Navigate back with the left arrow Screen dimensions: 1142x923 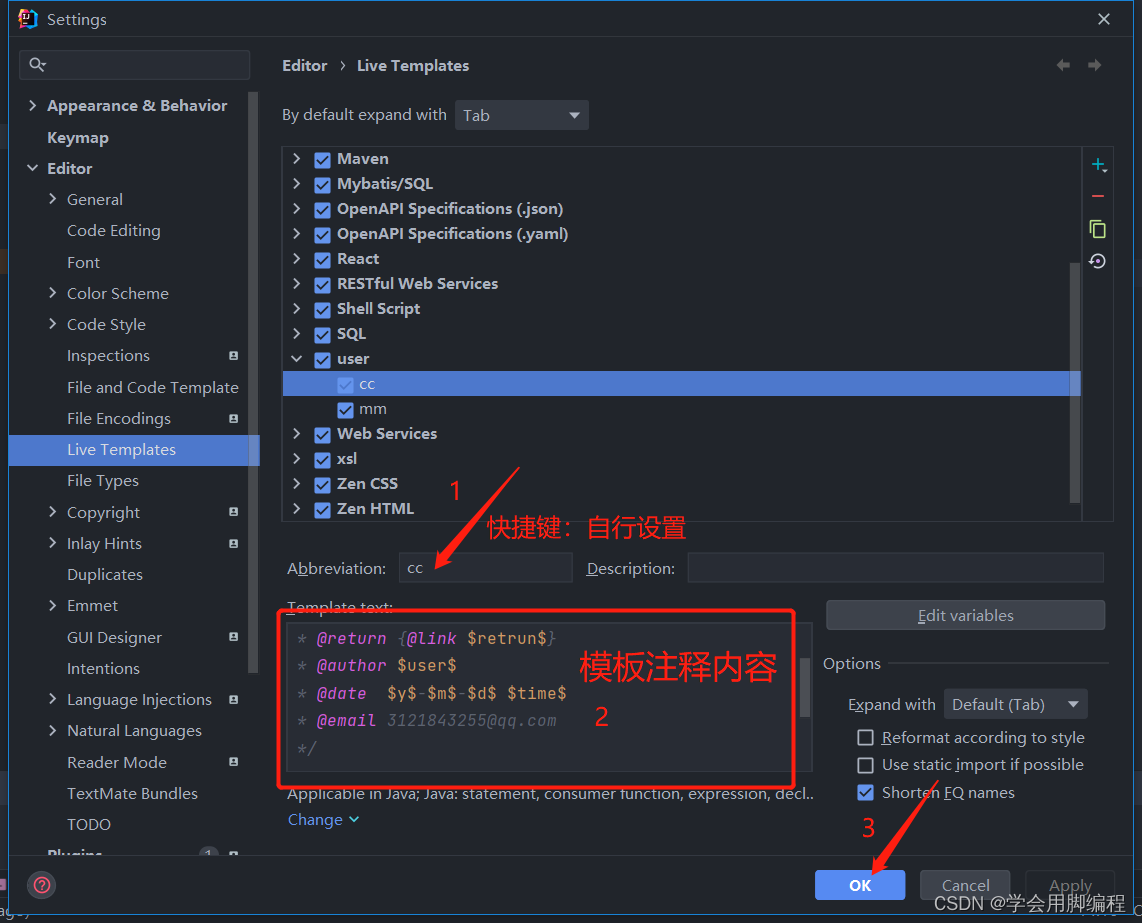coord(1063,66)
